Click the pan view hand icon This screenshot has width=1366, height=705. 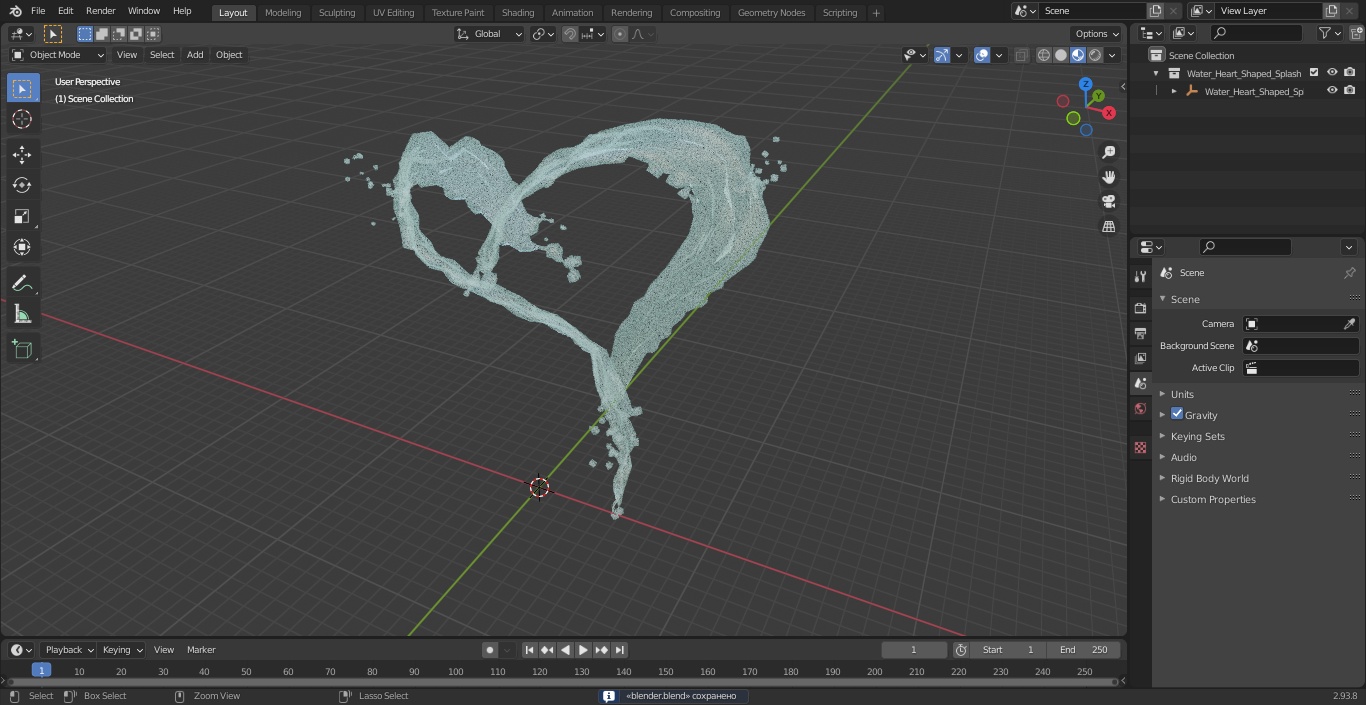pyautogui.click(x=1109, y=177)
